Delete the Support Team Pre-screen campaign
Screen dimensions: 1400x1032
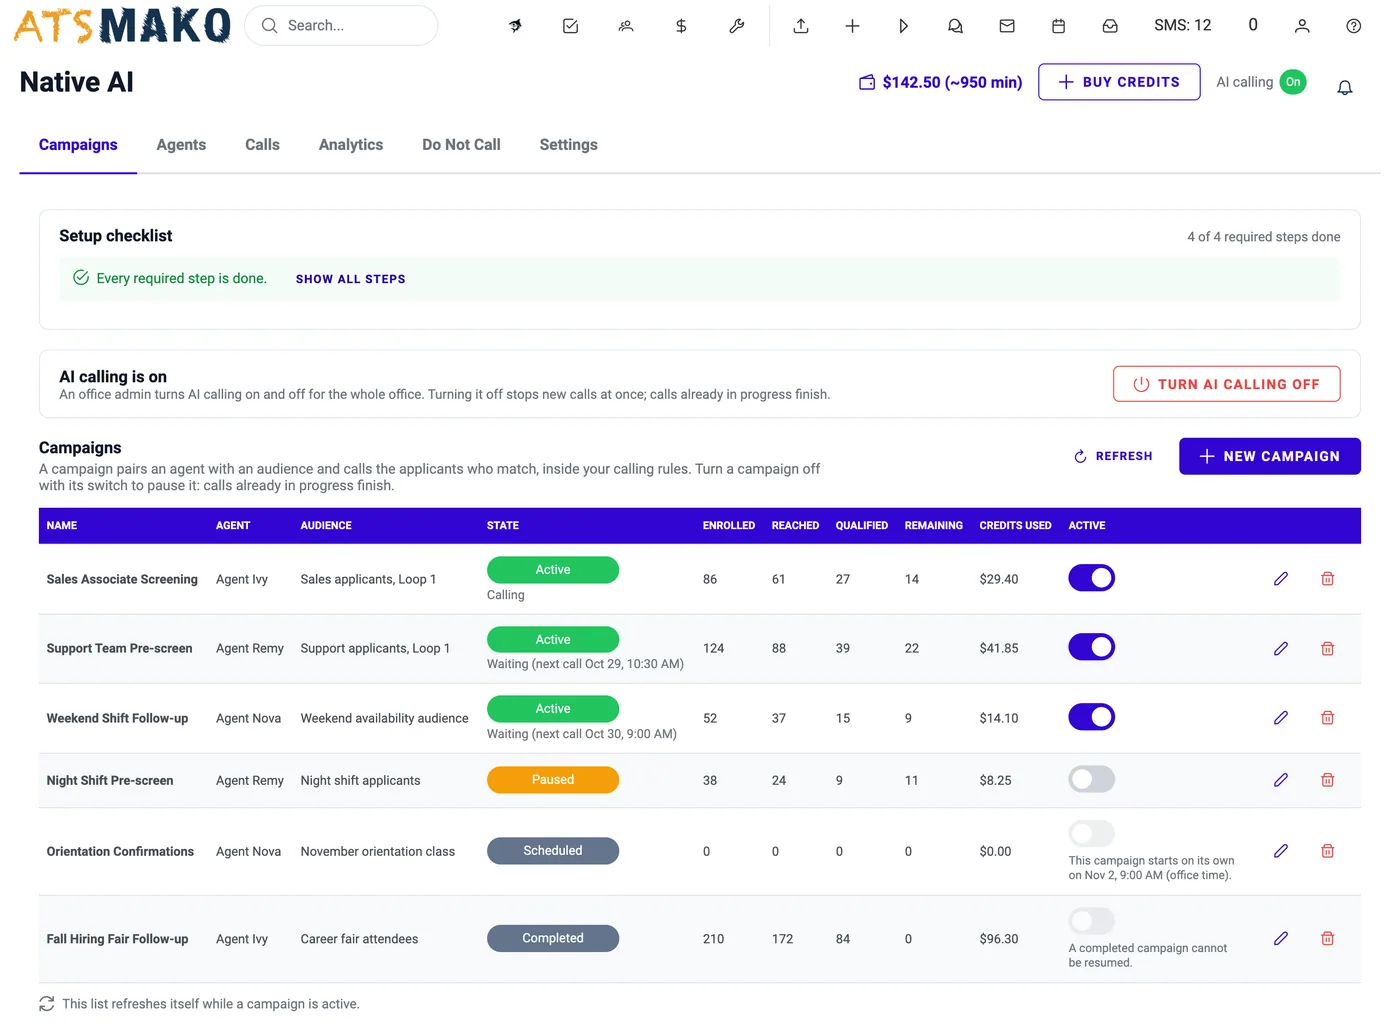[1328, 649]
